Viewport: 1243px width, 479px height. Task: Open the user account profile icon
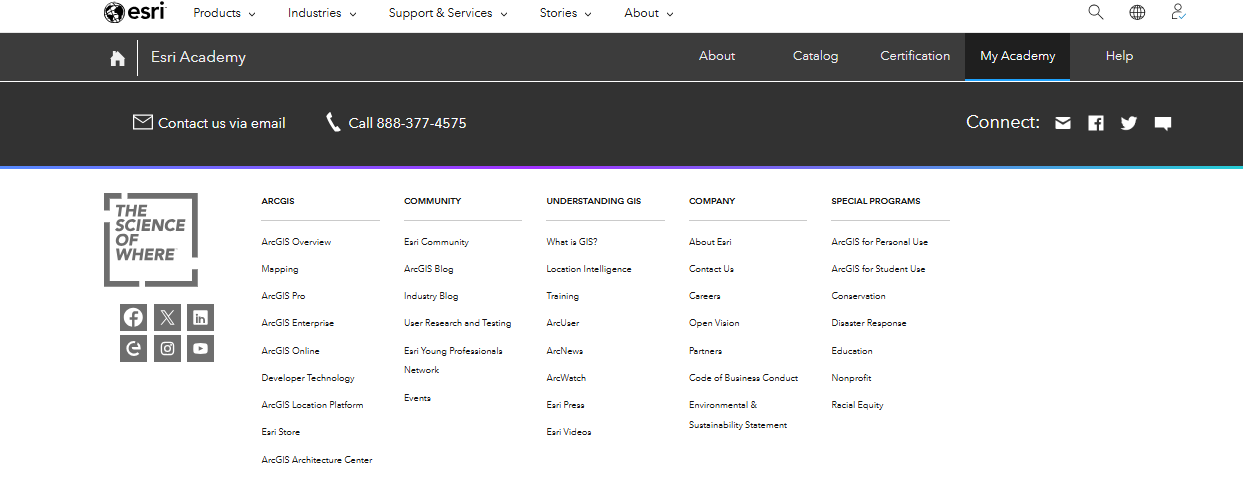coord(1178,12)
